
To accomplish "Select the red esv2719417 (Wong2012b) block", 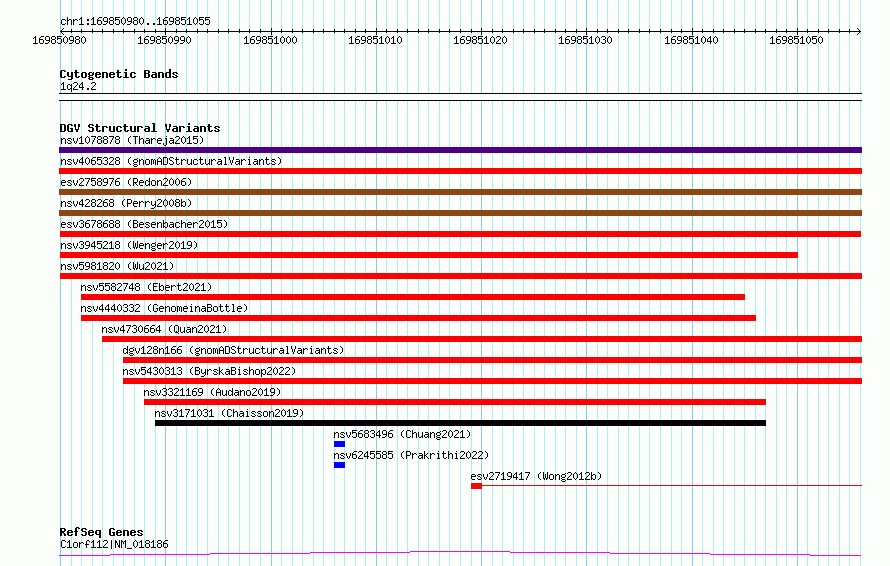I will point(476,486).
